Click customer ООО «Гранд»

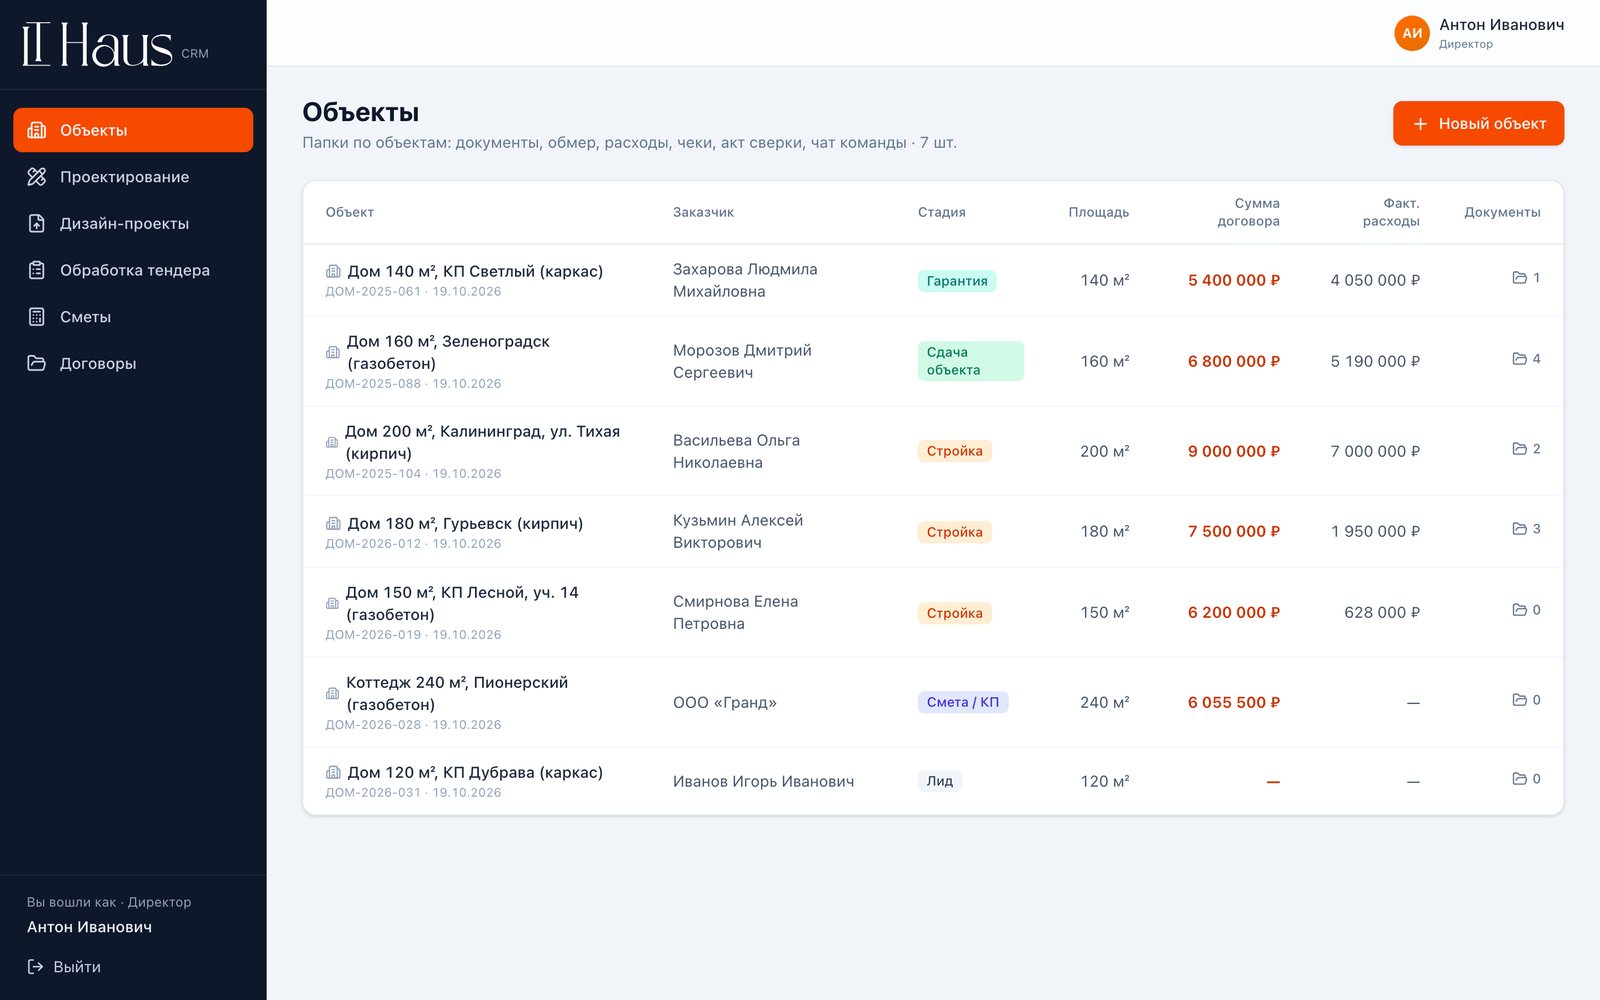[x=725, y=703]
